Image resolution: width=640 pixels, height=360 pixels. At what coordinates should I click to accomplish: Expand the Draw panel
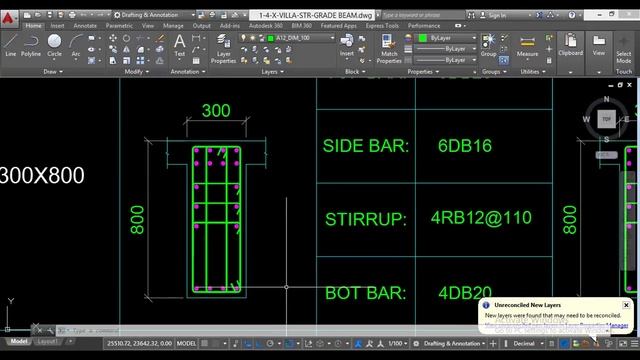(x=53, y=72)
